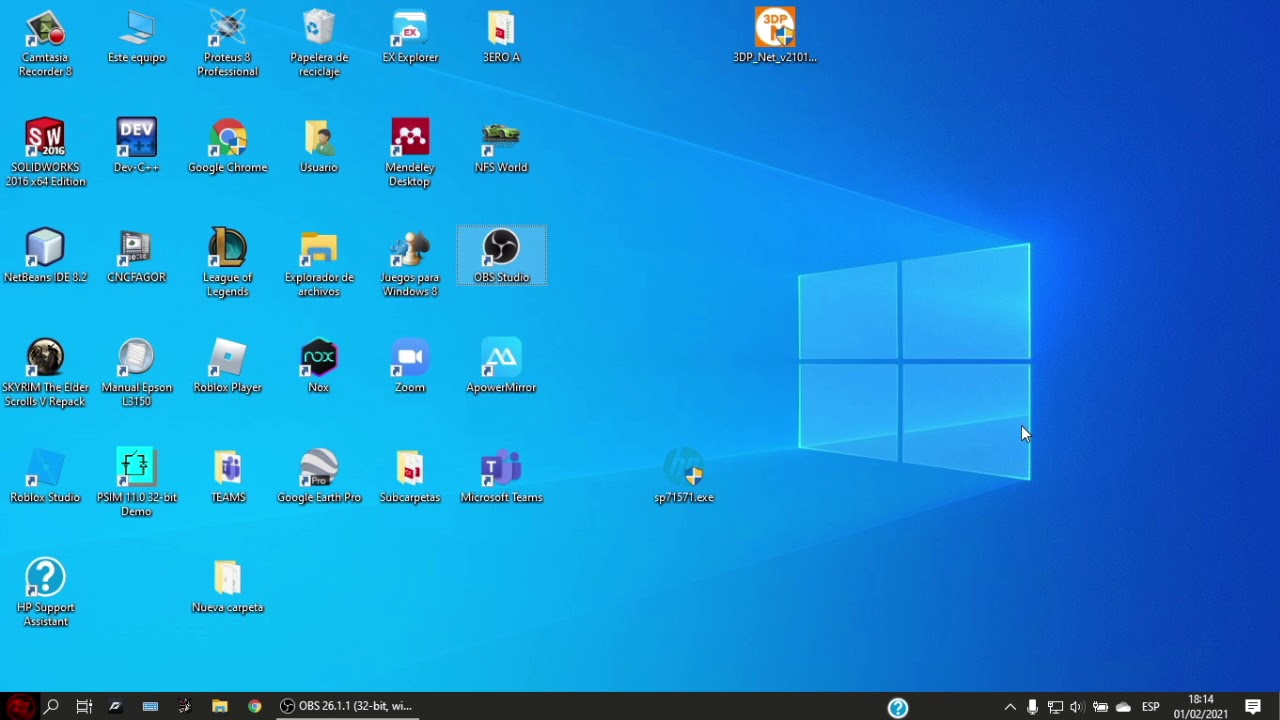The width and height of the screenshot is (1280, 720).
Task: Change the ESP input language
Action: coord(1151,707)
